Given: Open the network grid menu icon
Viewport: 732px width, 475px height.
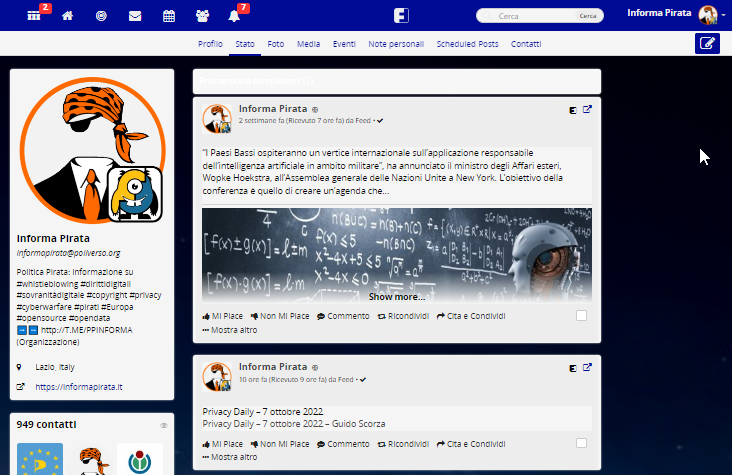Looking at the screenshot, I should pos(34,16).
